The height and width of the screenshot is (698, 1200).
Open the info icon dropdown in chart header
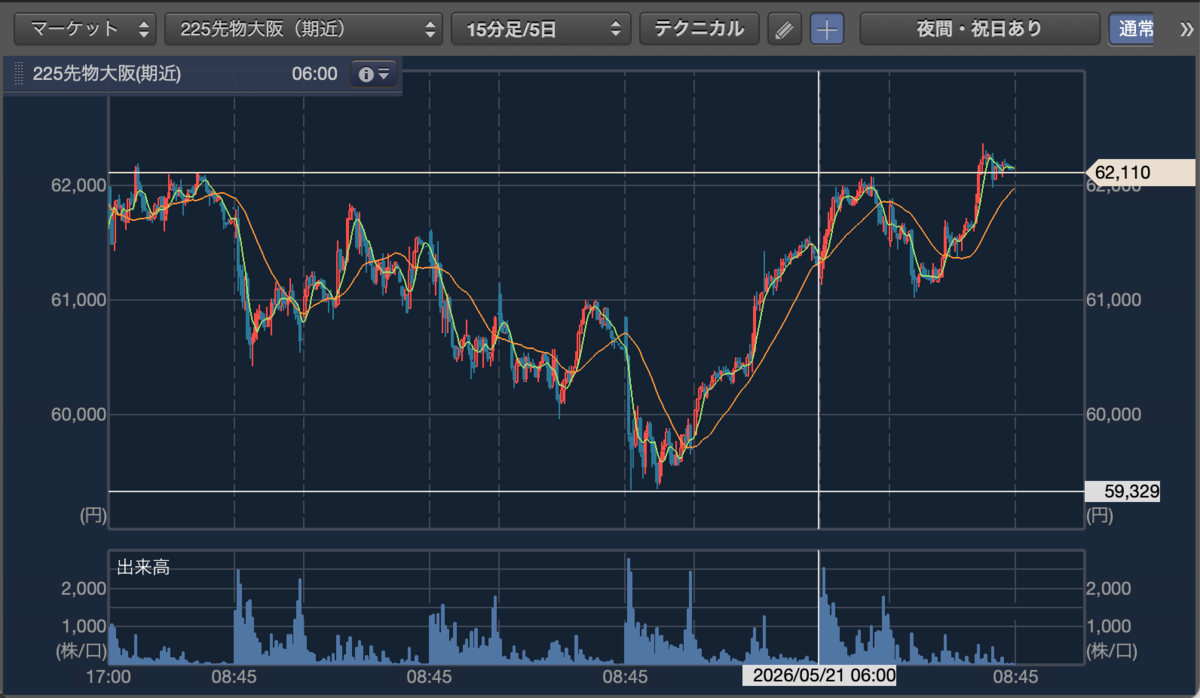pos(373,74)
